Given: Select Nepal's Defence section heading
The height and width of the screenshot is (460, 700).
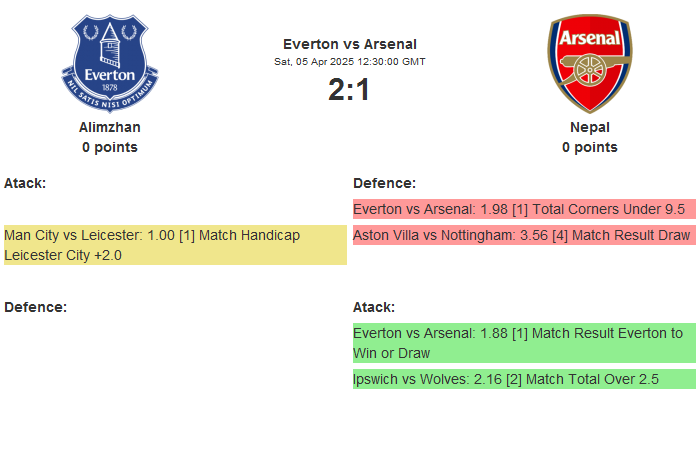Looking at the screenshot, I should [x=384, y=183].
